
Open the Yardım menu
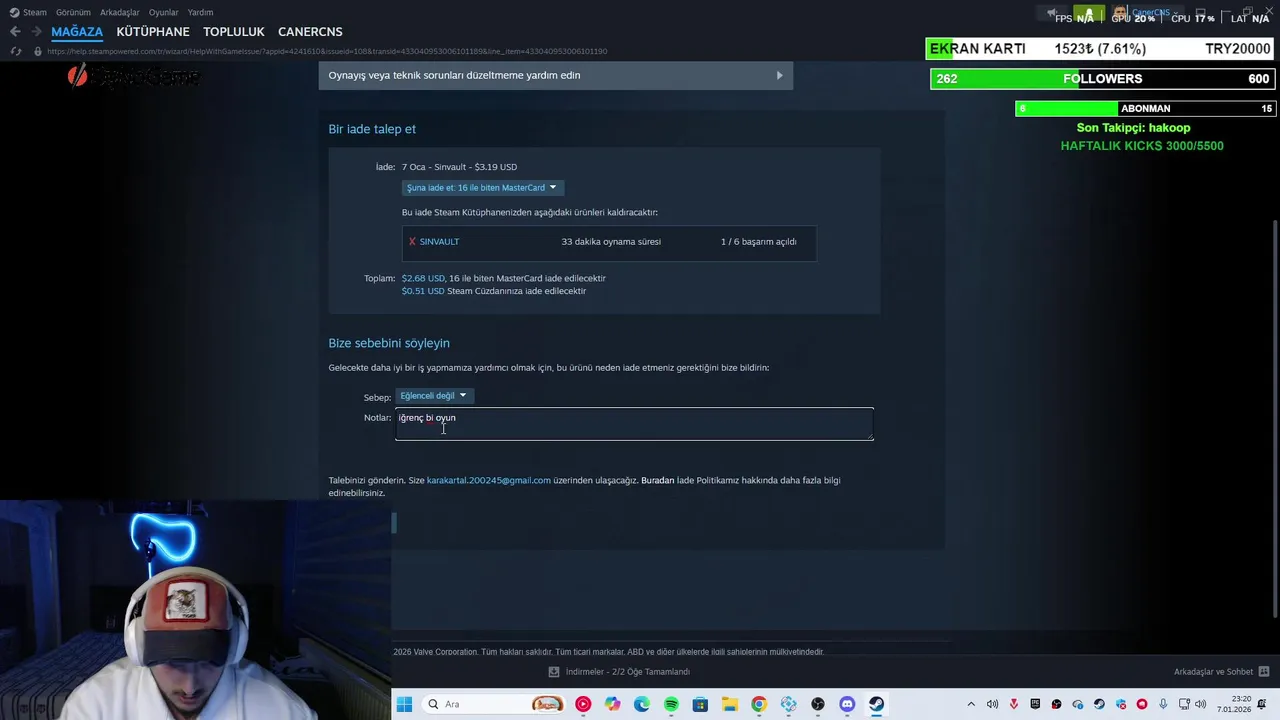click(200, 12)
